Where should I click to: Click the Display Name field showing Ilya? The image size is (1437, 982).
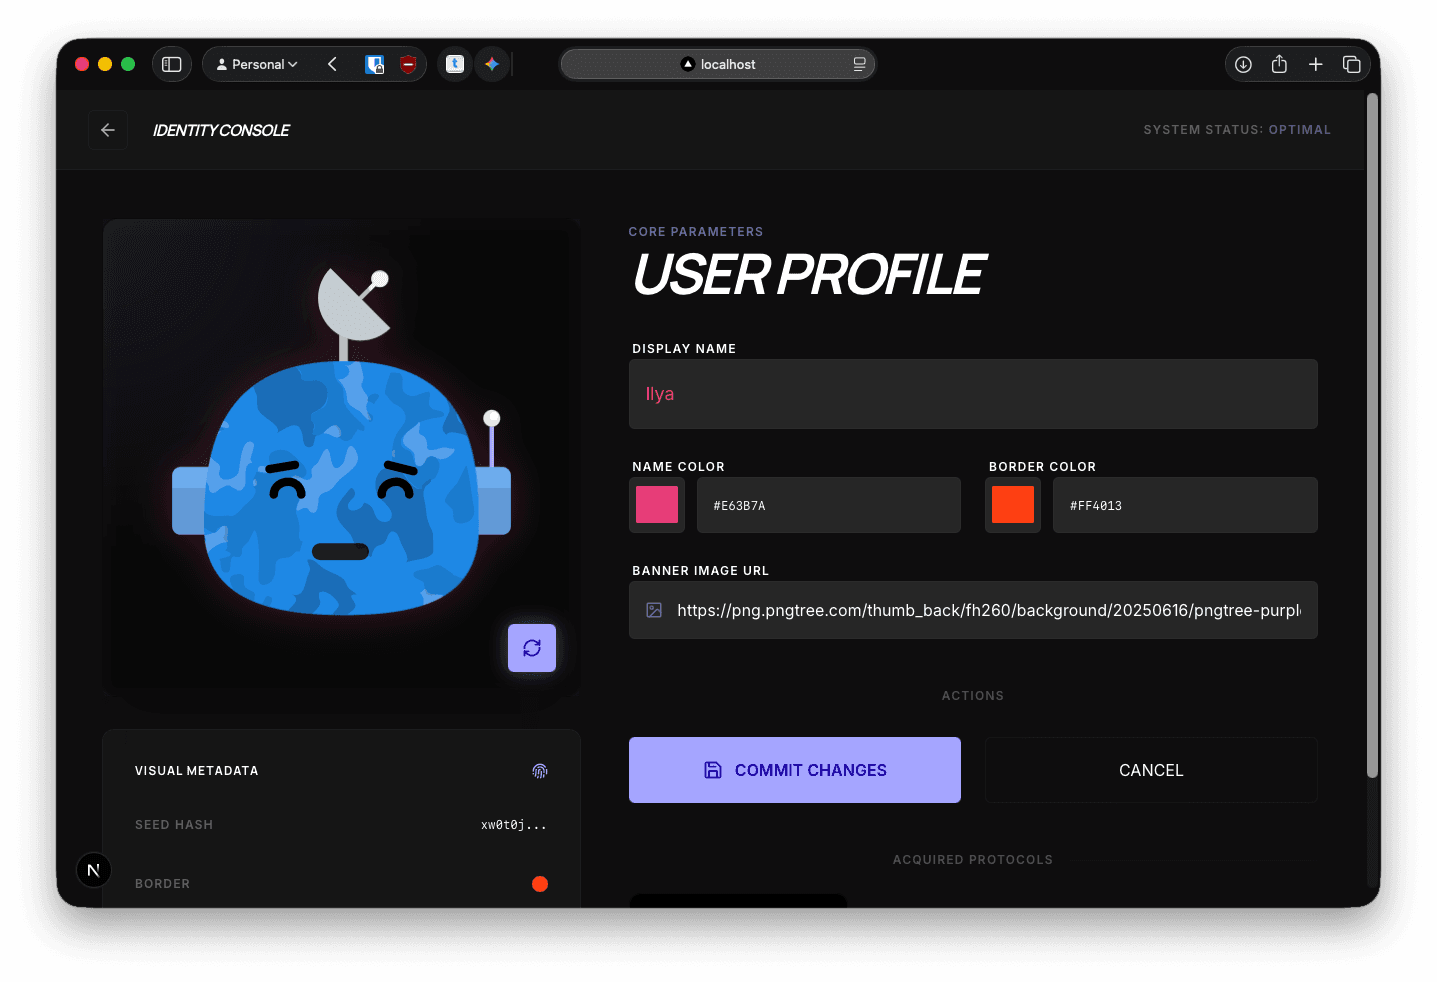click(x=972, y=393)
